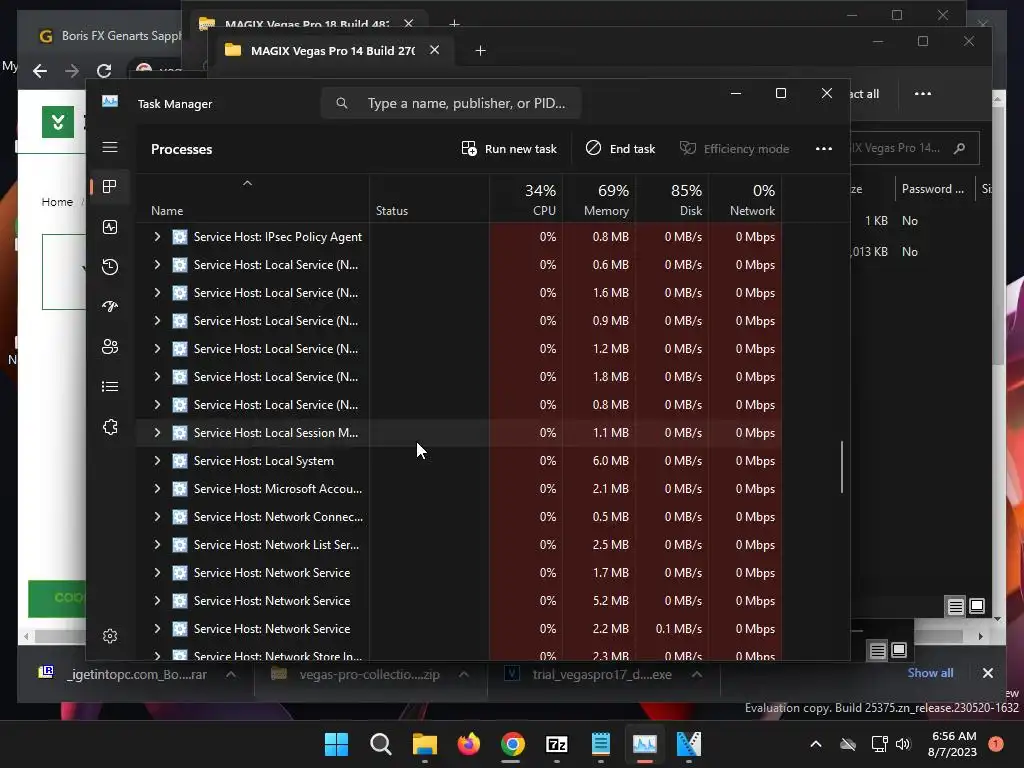Open 7-Zip from the taskbar

[556, 743]
